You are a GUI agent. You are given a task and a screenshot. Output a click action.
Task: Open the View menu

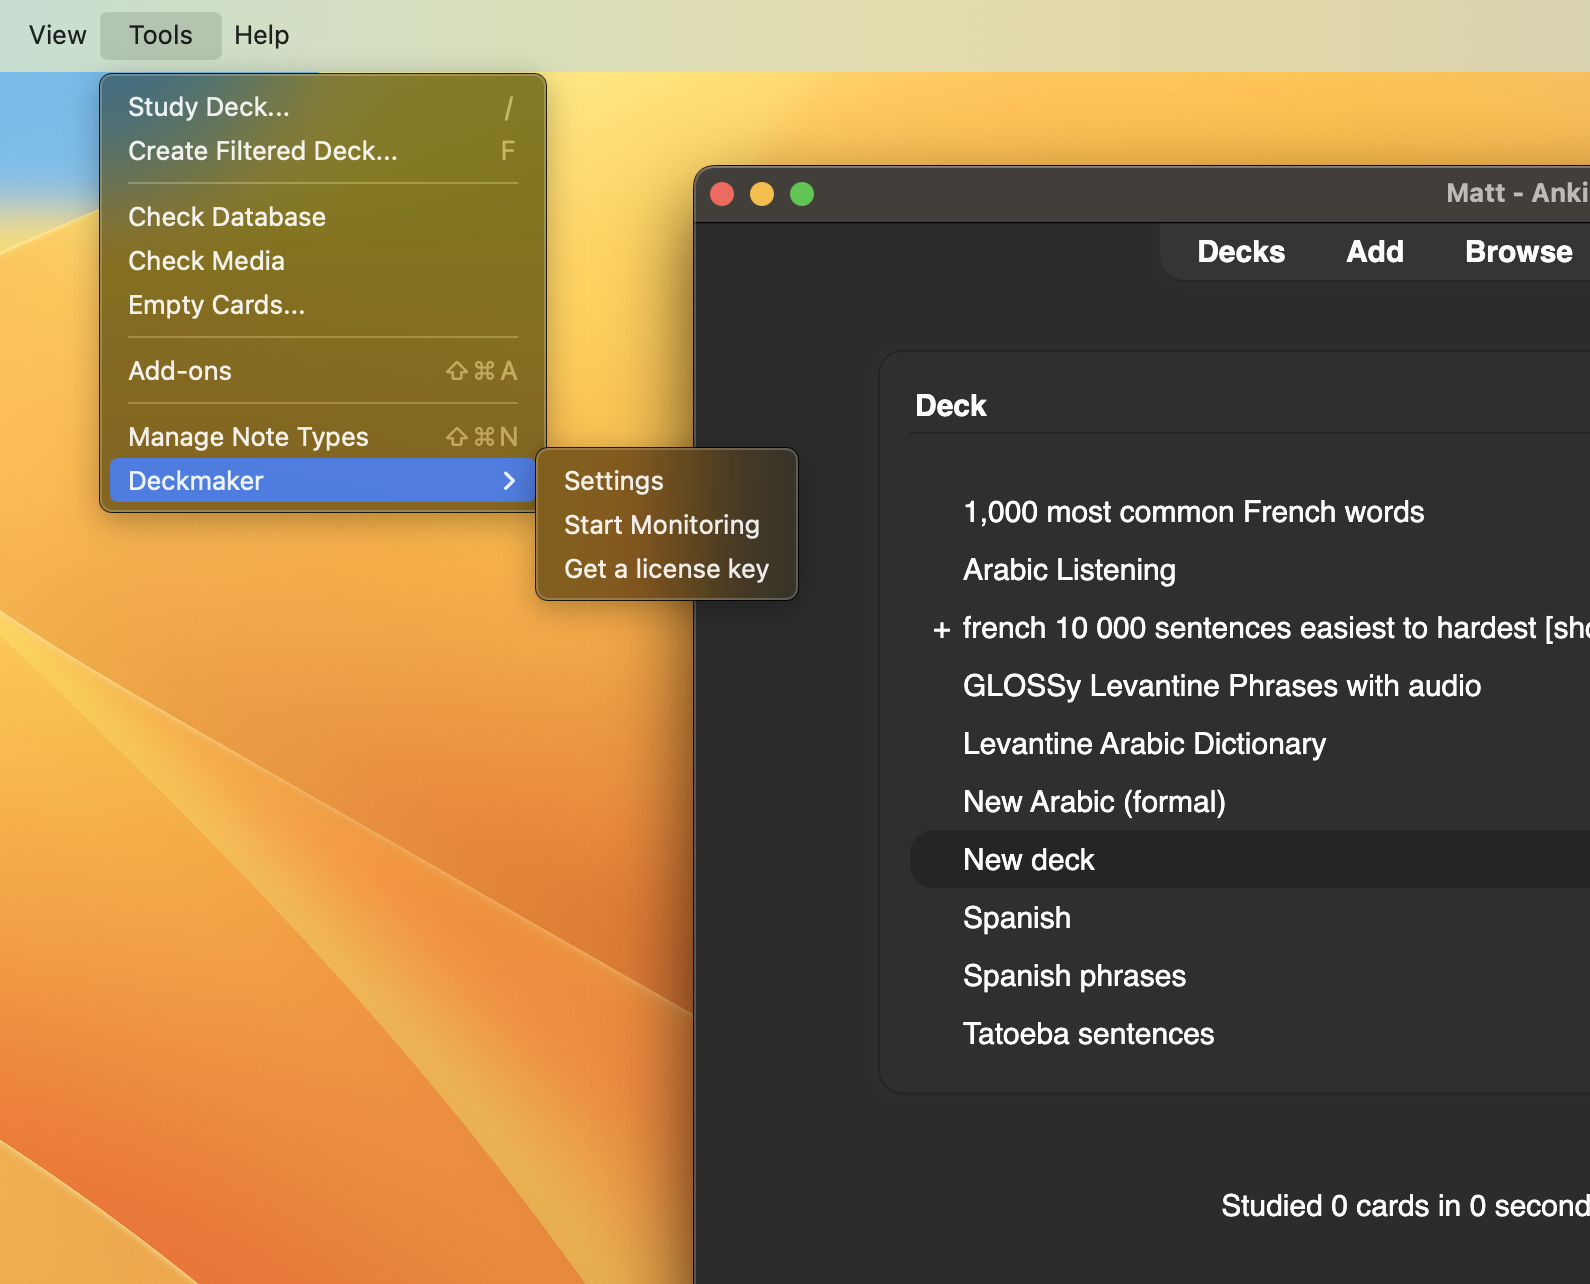click(x=57, y=35)
